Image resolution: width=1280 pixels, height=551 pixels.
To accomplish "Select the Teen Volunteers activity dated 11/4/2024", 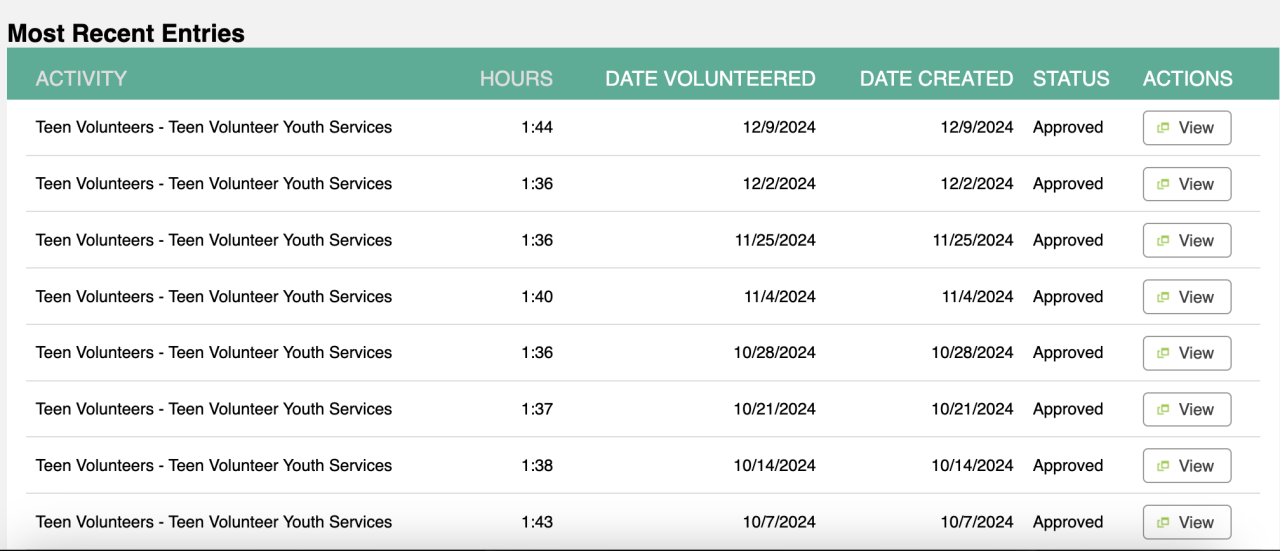I will 214,296.
